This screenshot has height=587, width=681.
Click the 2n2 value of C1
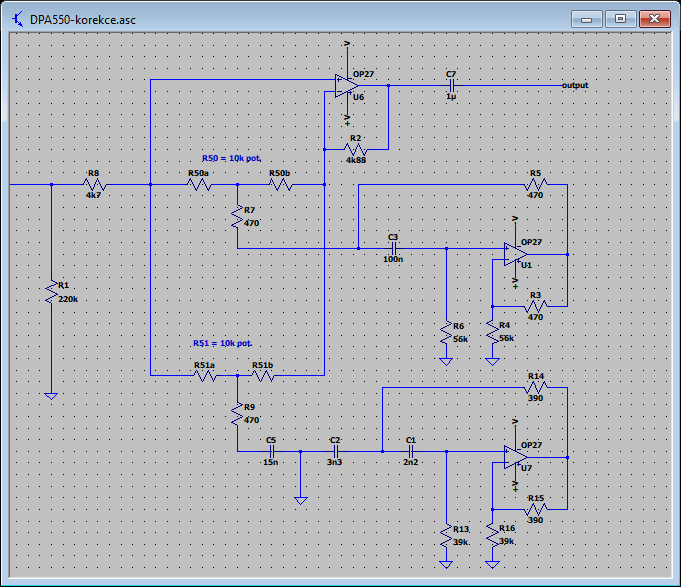point(410,462)
